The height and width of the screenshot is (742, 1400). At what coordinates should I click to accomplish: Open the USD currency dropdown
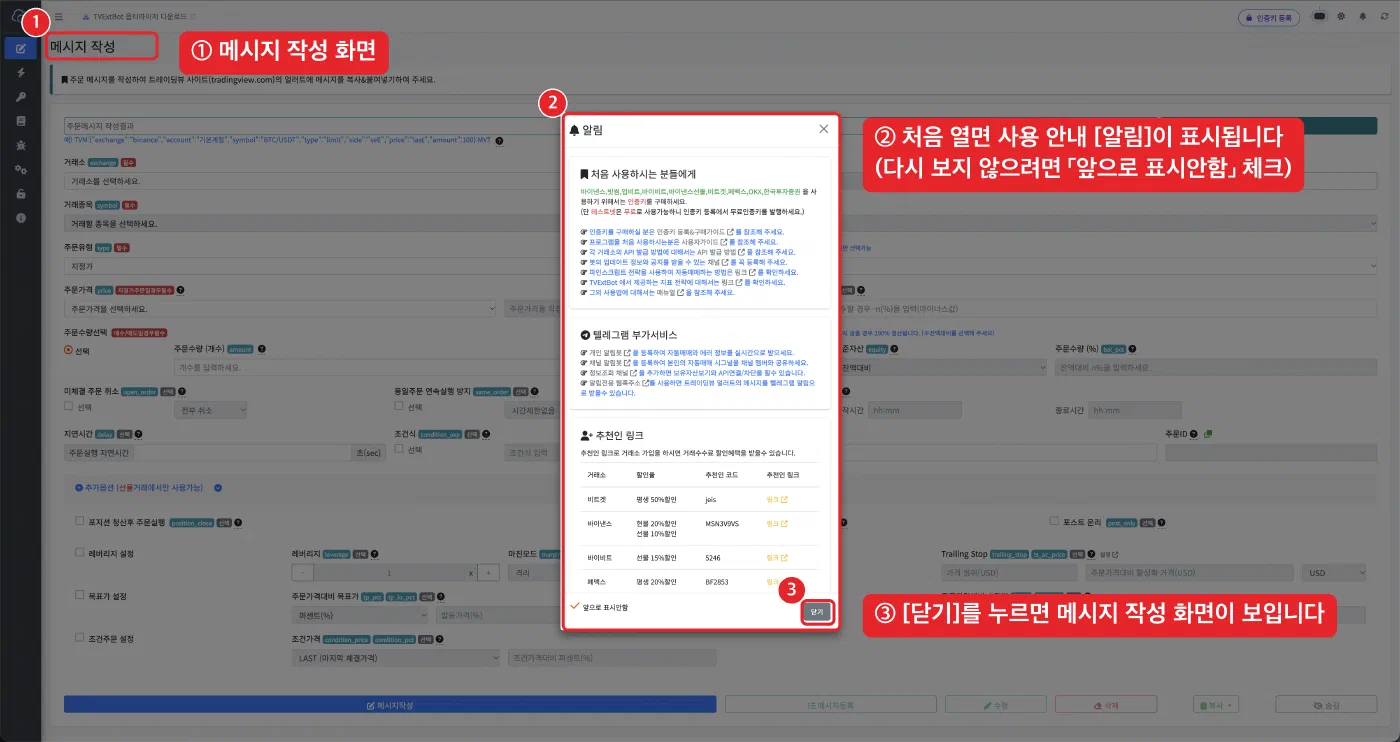pyautogui.click(x=1333, y=573)
